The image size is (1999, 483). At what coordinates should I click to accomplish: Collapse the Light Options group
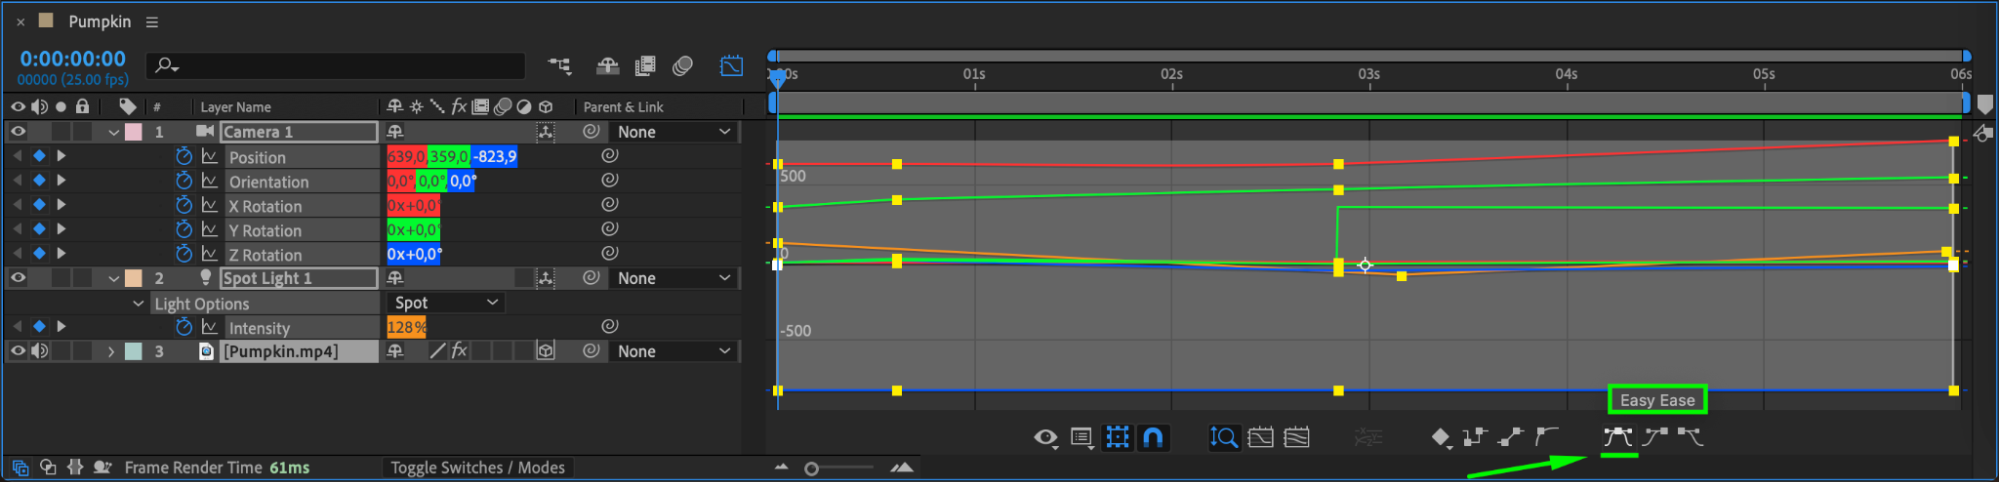(138, 303)
